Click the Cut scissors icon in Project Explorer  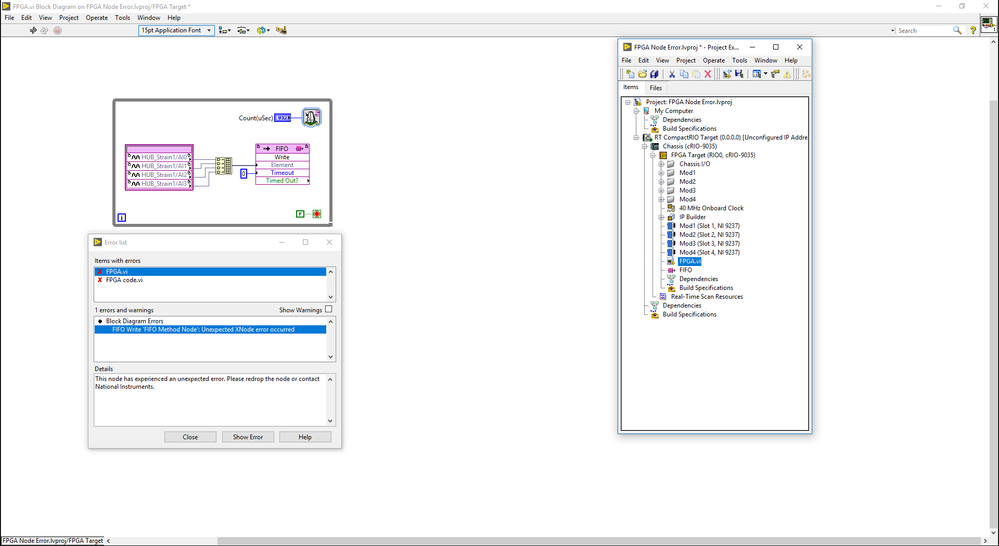click(672, 74)
